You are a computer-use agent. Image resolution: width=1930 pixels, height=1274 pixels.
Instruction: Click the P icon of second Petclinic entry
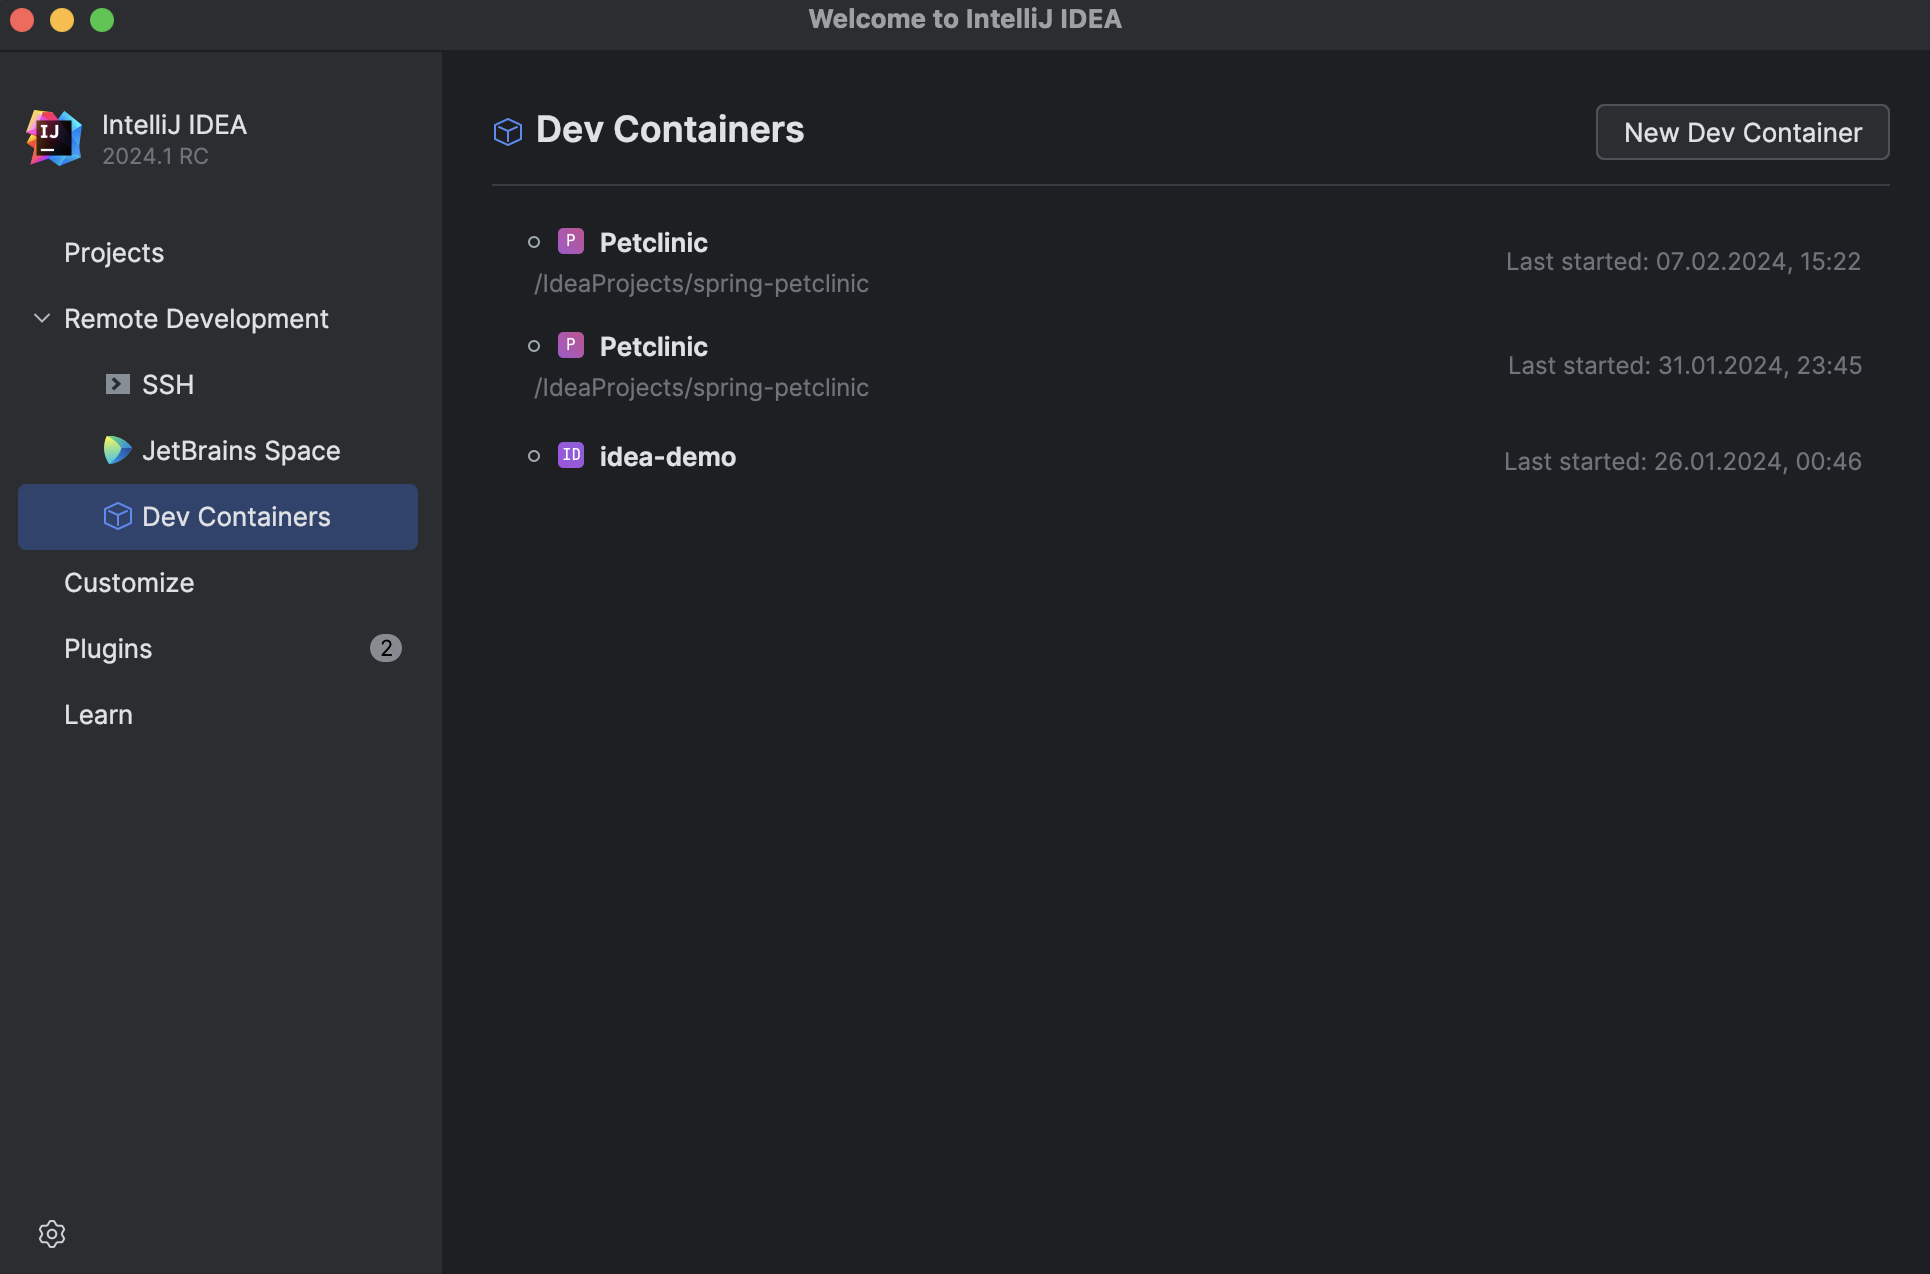(570, 345)
